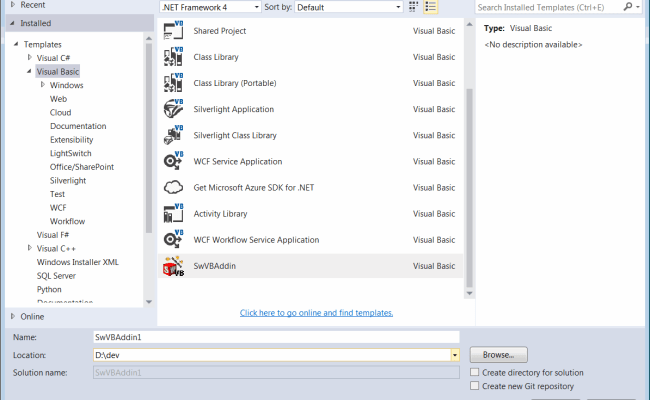Open the .NET Framework 4 dropdown
This screenshot has width=650, height=400.
click(x=210, y=7)
